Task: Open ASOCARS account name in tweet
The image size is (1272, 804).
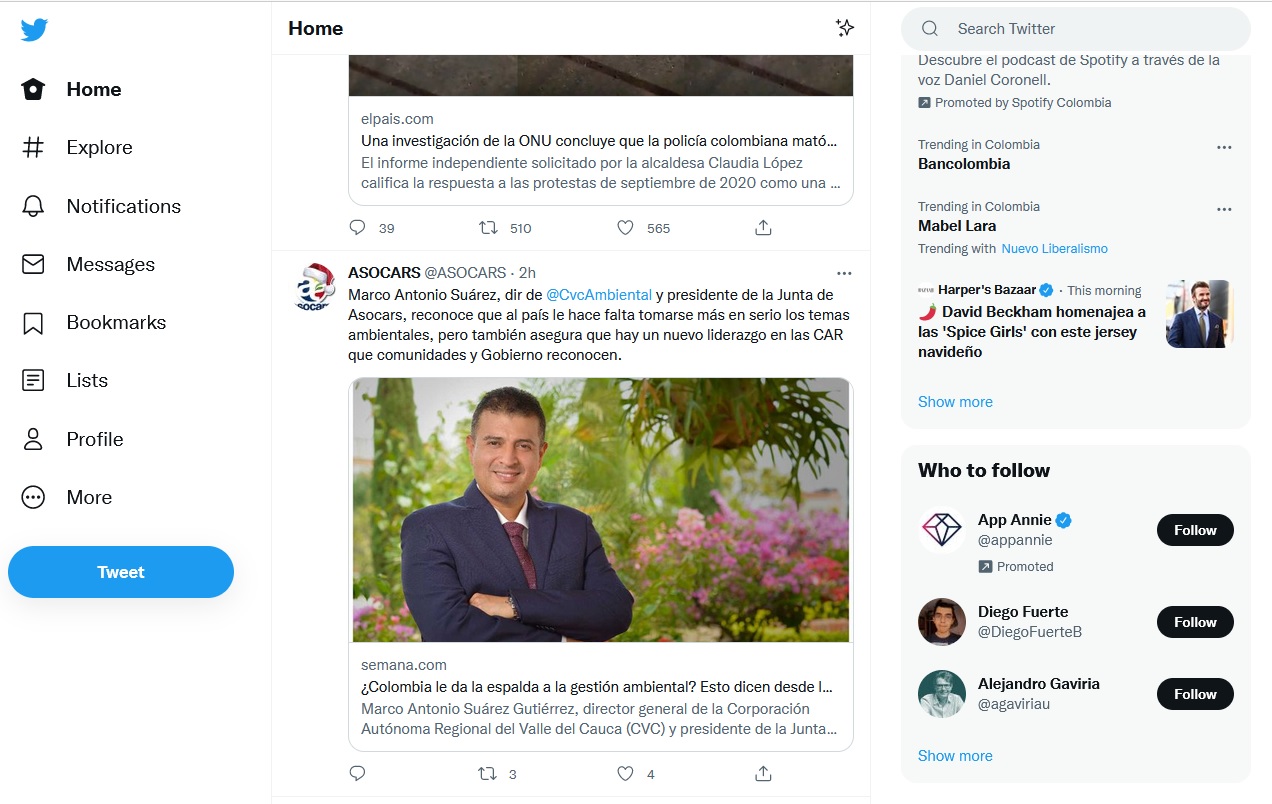Action: (x=384, y=273)
